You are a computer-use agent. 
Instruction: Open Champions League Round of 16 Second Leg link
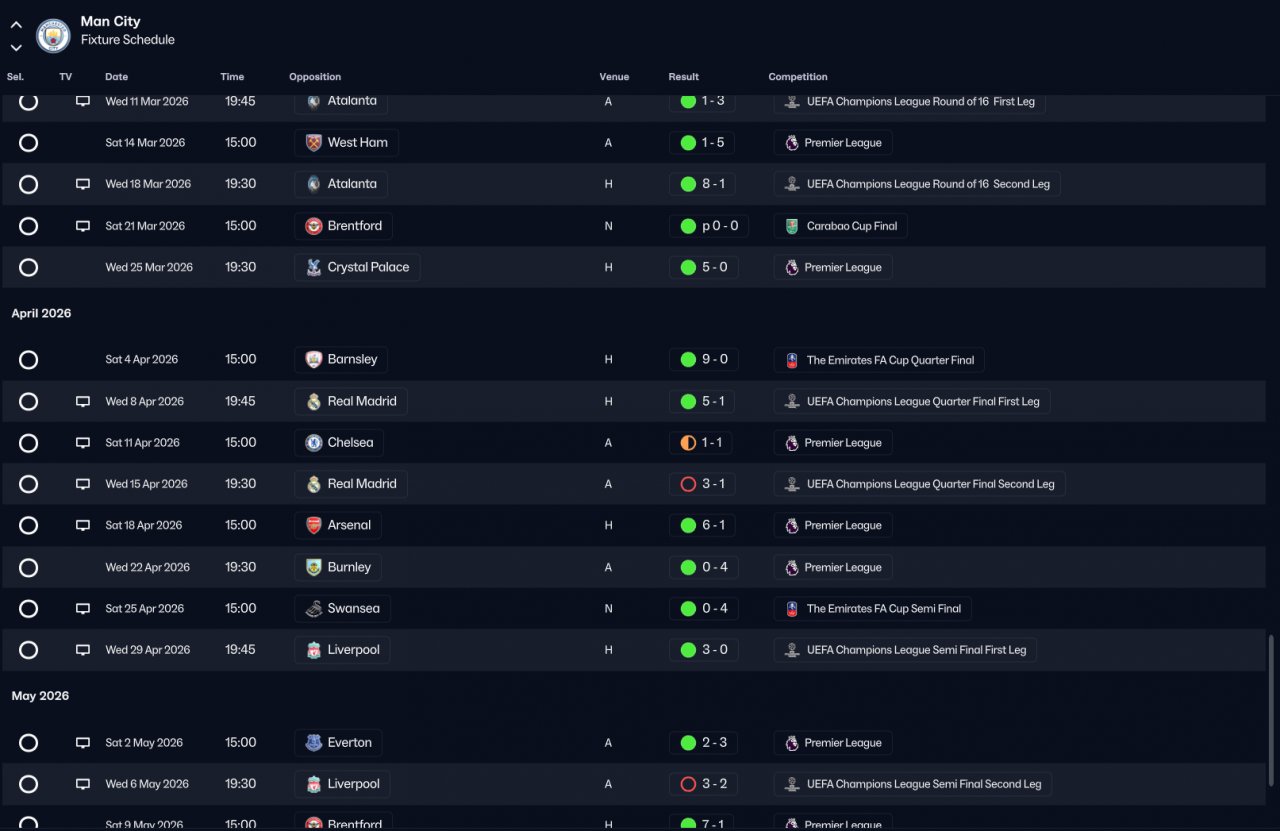(x=918, y=184)
